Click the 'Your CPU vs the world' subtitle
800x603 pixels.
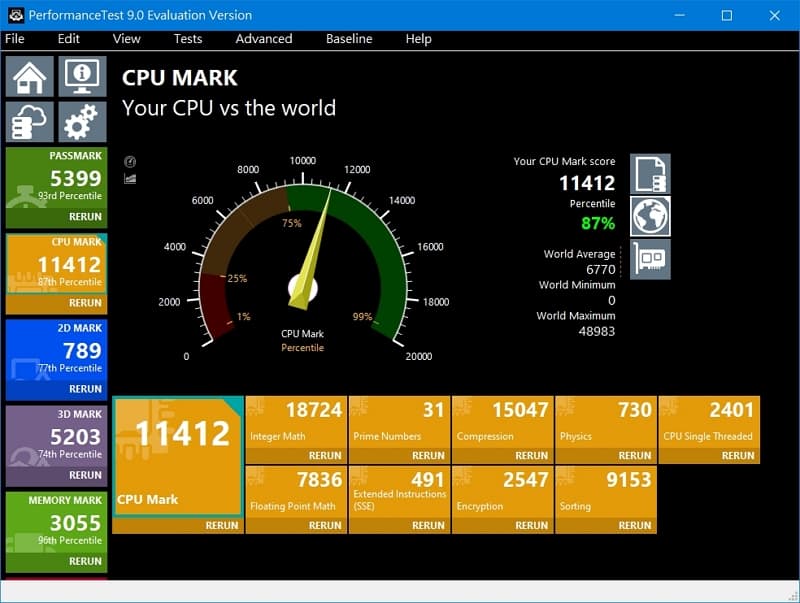tap(229, 108)
